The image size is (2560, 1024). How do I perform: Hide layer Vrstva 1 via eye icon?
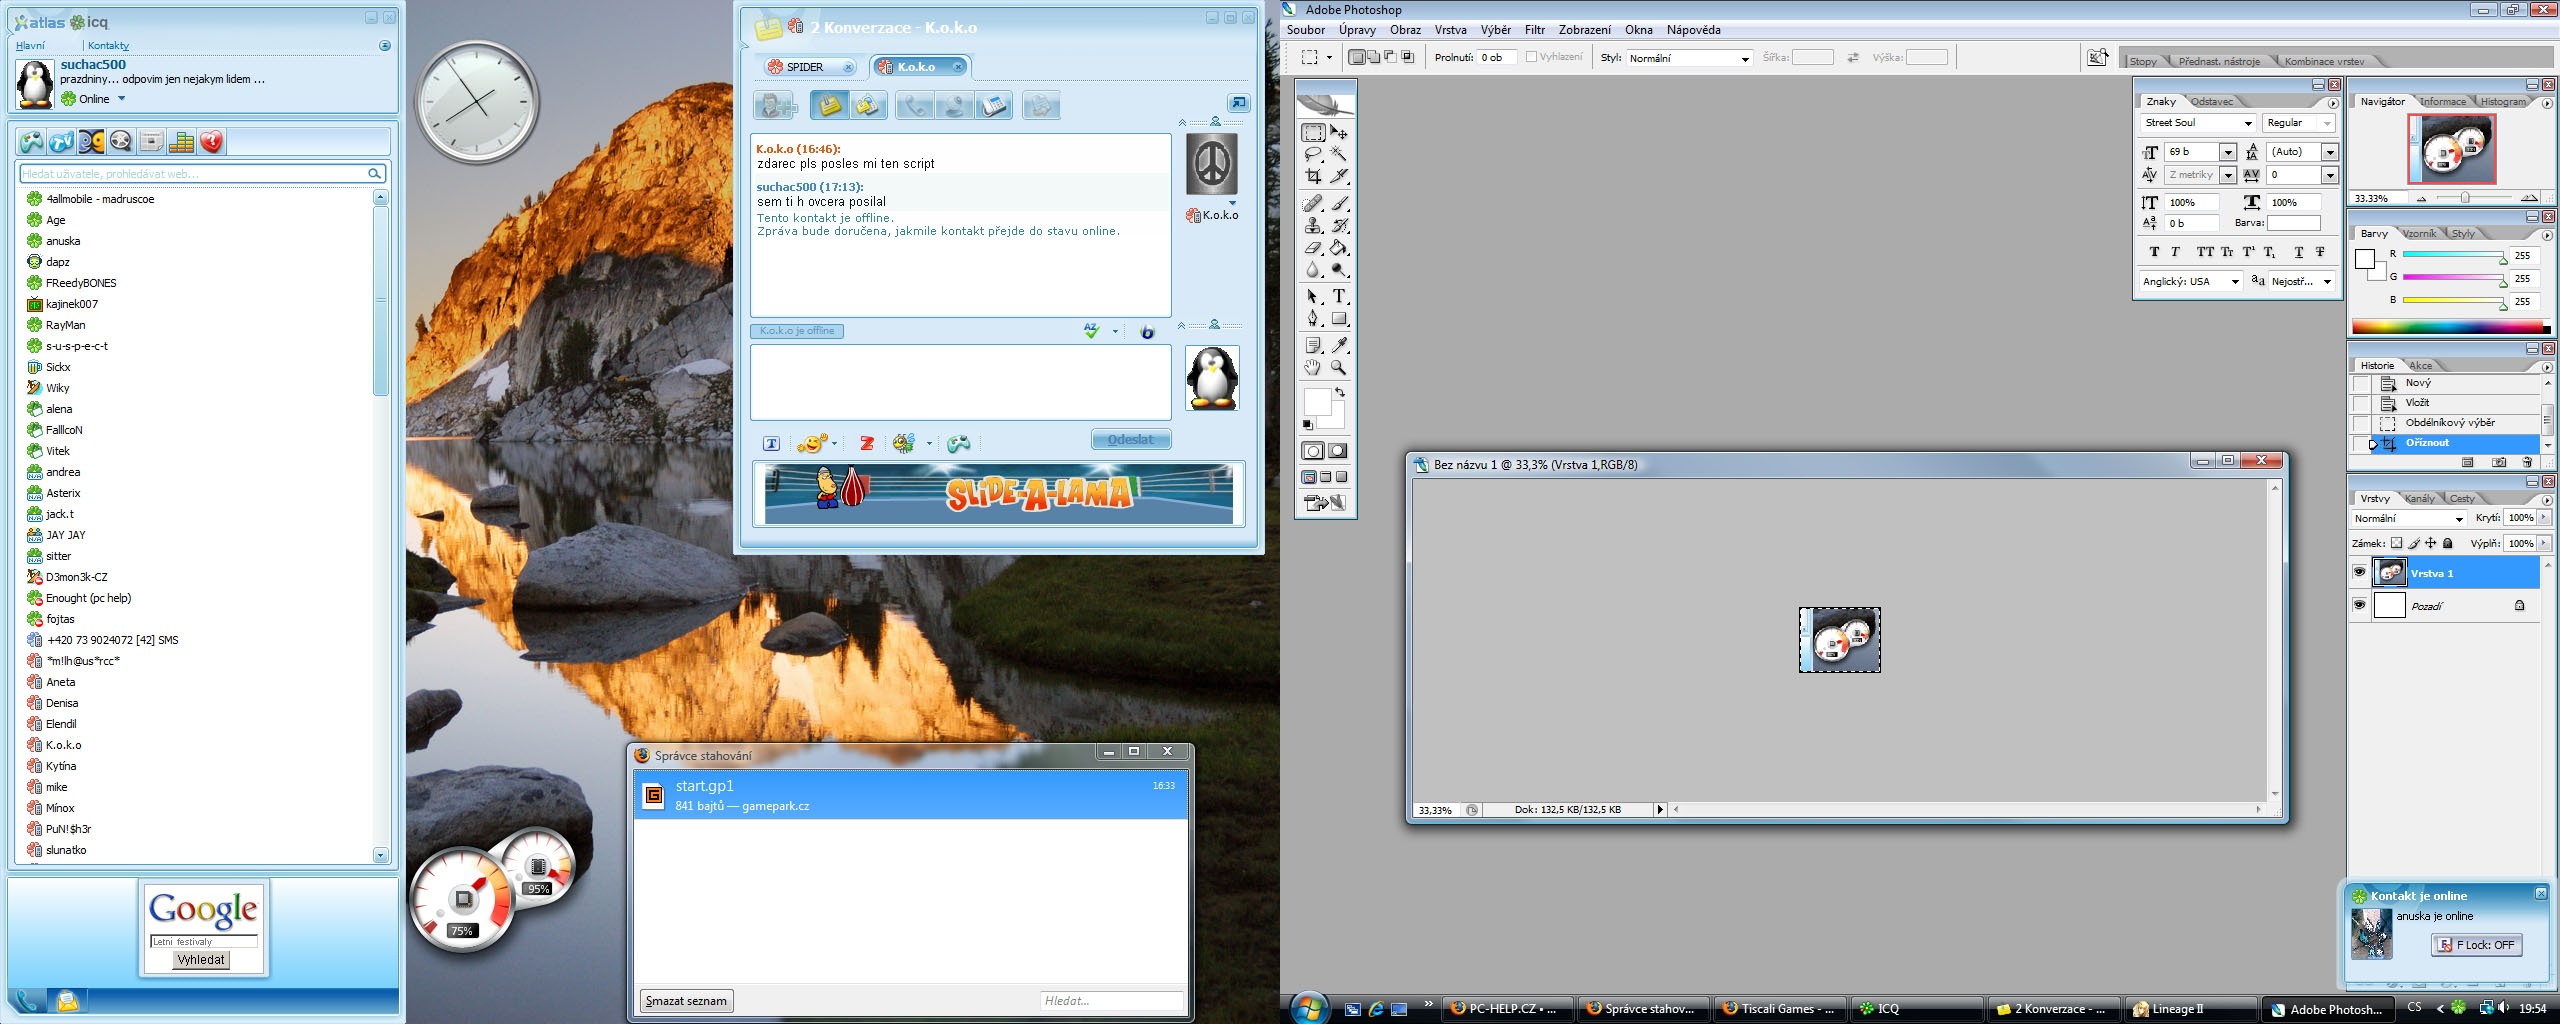(x=2359, y=573)
